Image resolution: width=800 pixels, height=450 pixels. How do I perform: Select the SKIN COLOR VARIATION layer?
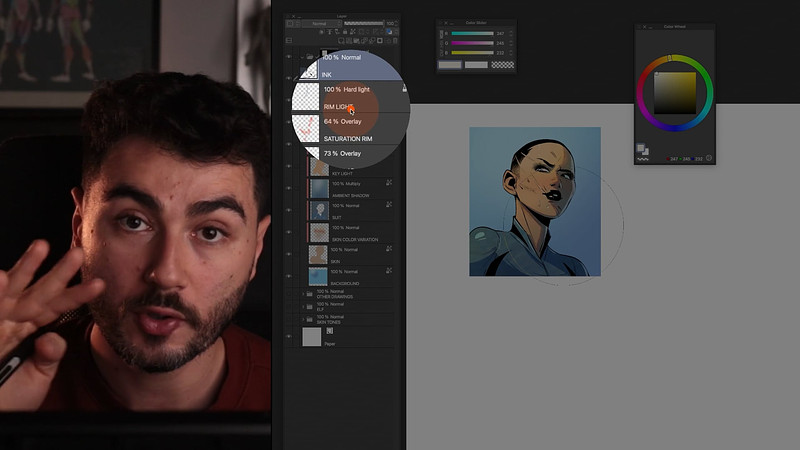pos(349,232)
